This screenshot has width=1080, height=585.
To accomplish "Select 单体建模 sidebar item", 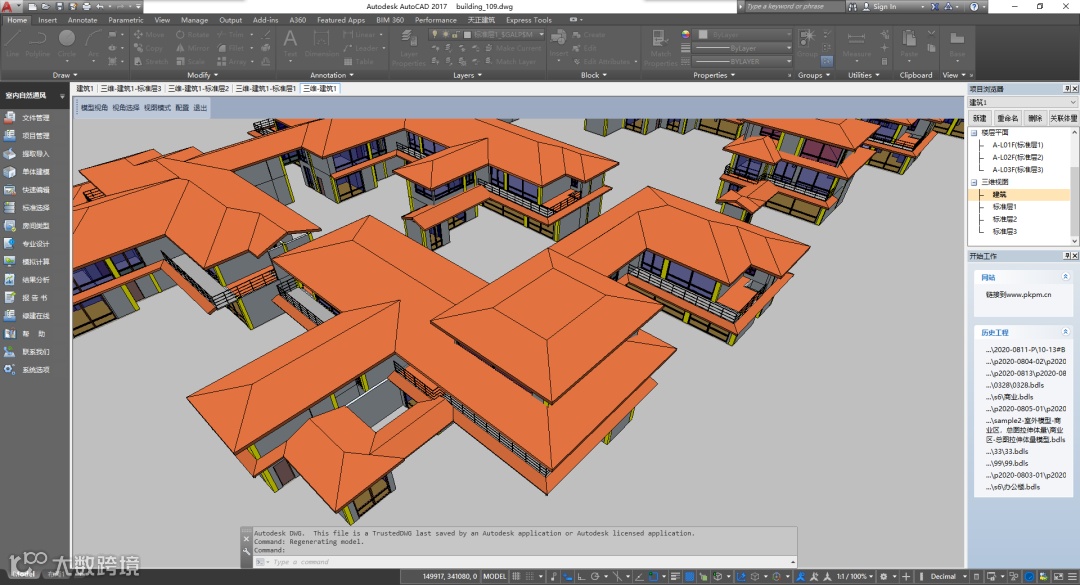I will coord(28,172).
